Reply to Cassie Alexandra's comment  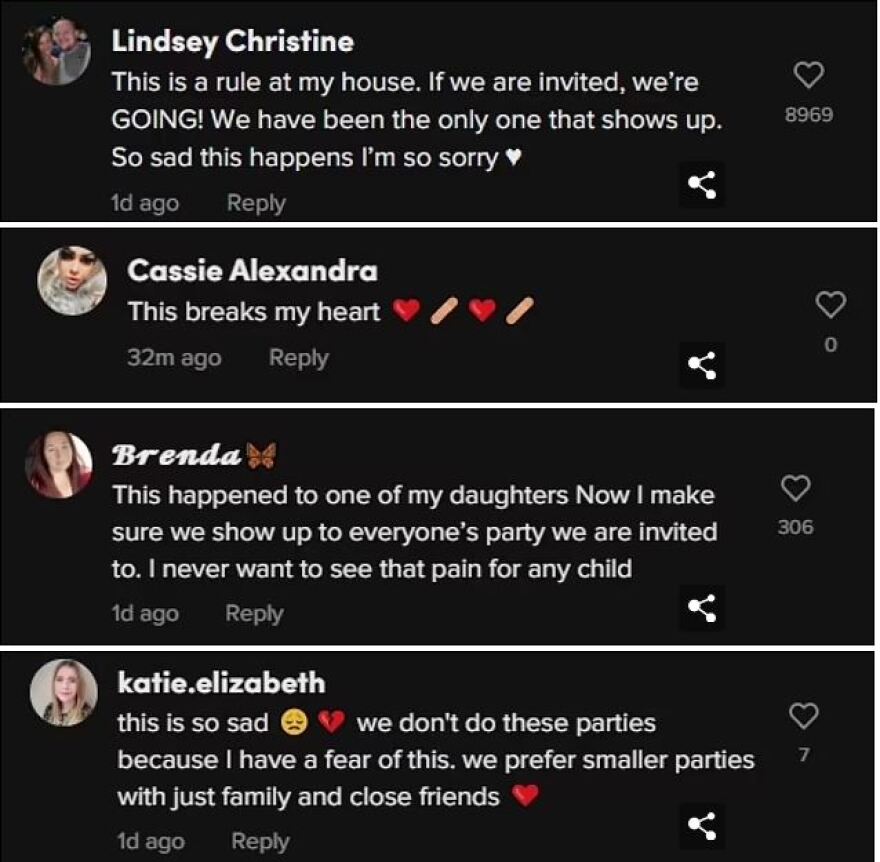tap(298, 358)
